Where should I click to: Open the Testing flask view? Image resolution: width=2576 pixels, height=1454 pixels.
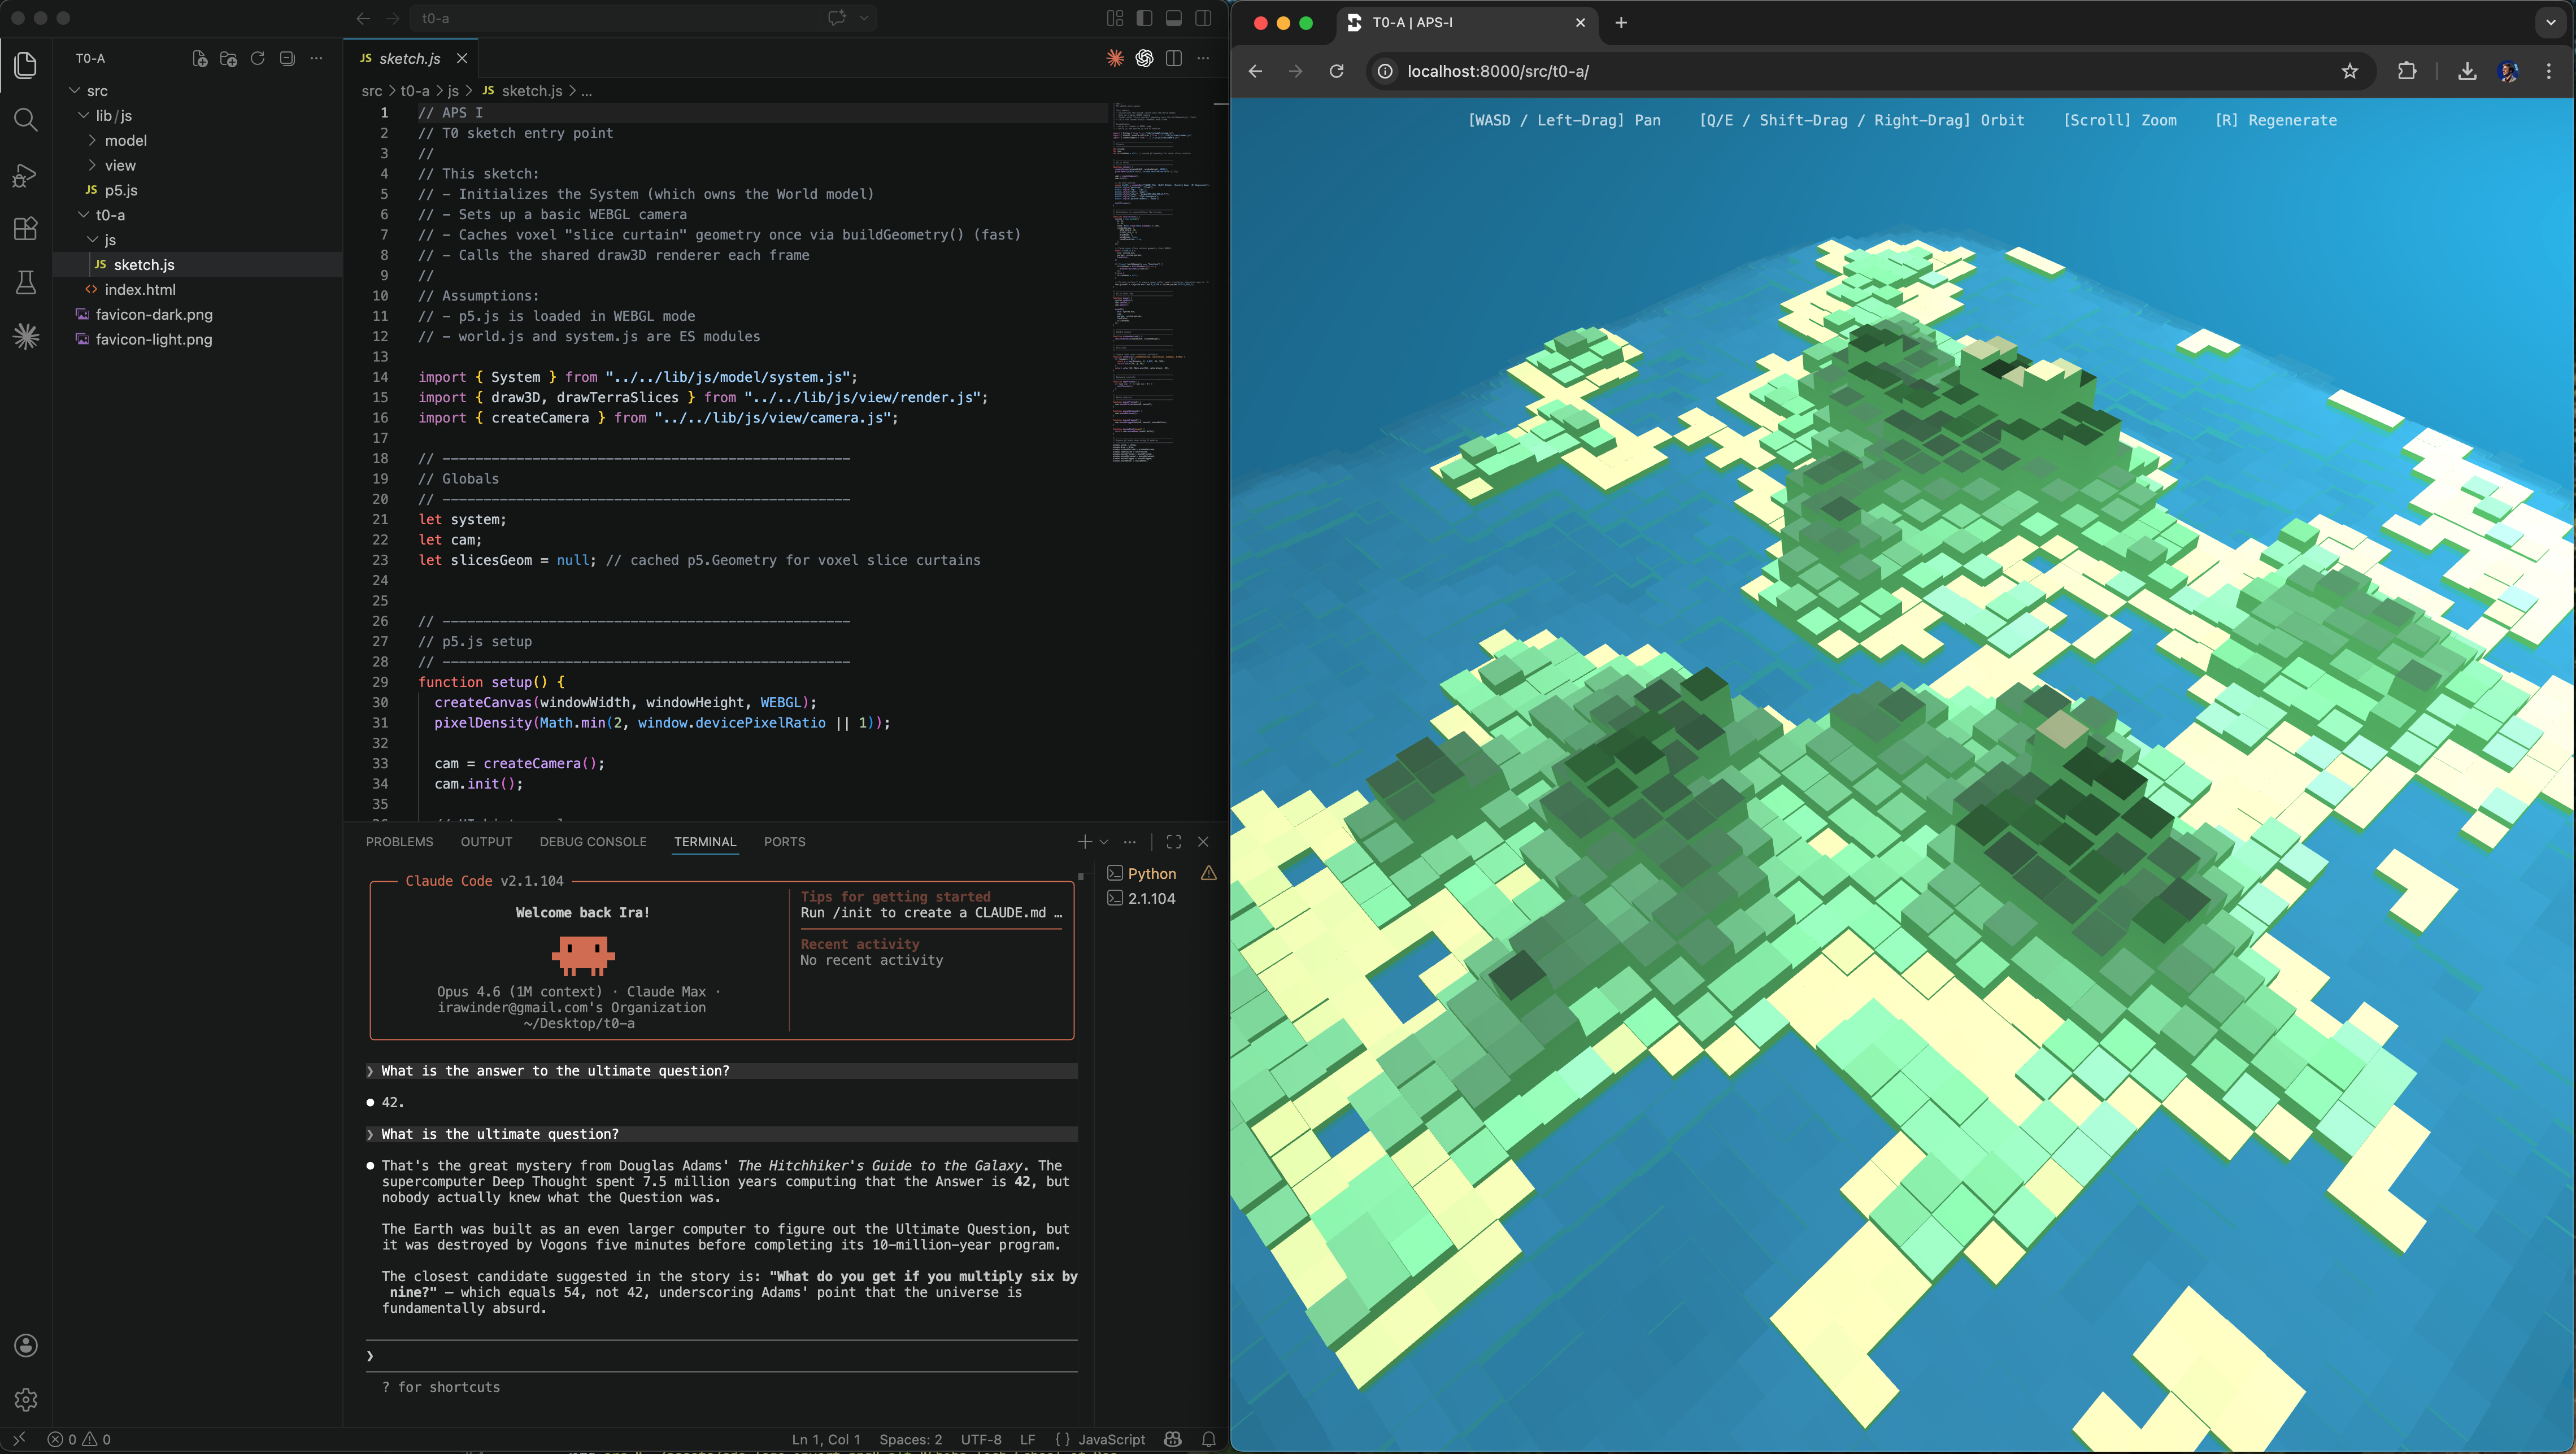pos(26,283)
